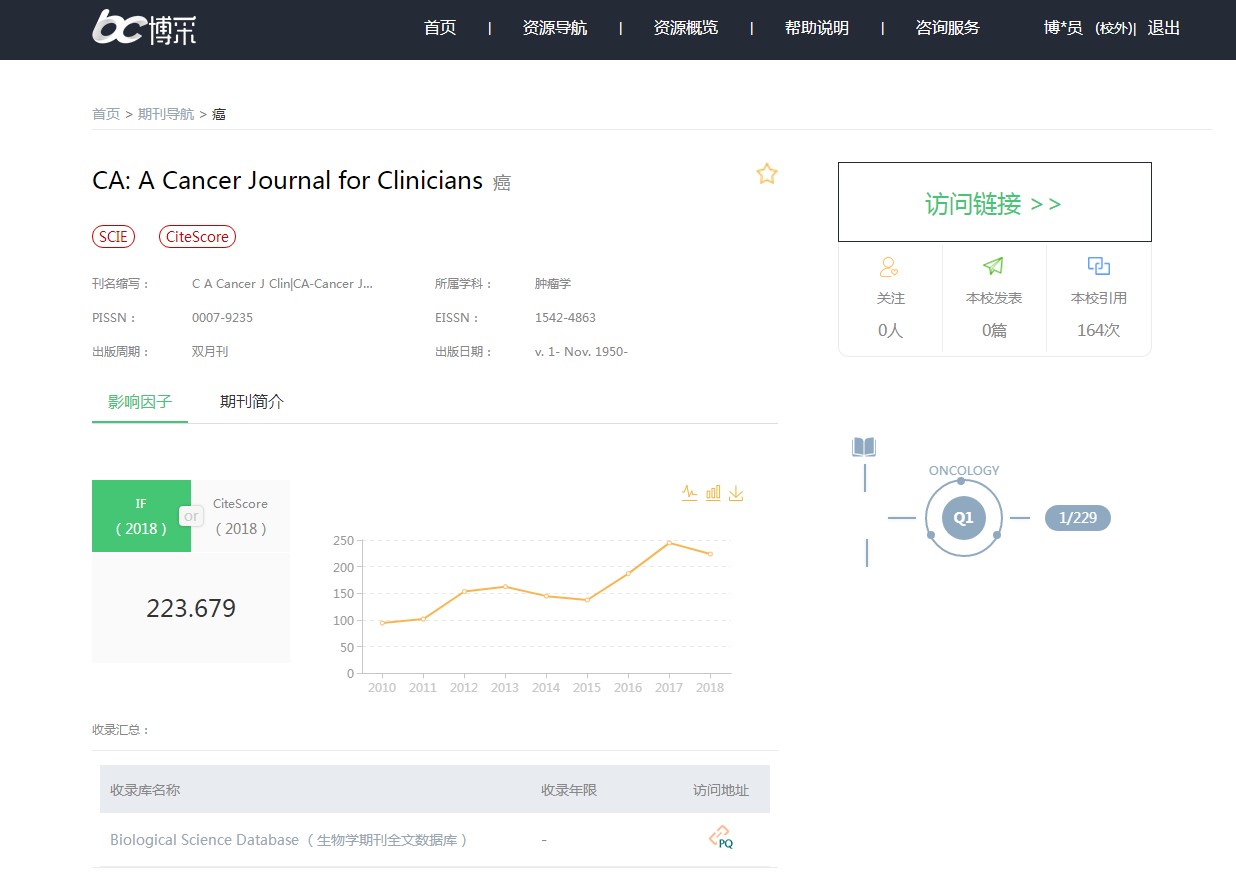The height and width of the screenshot is (880, 1236).
Task: Click the open book icon
Action: pyautogui.click(x=864, y=447)
